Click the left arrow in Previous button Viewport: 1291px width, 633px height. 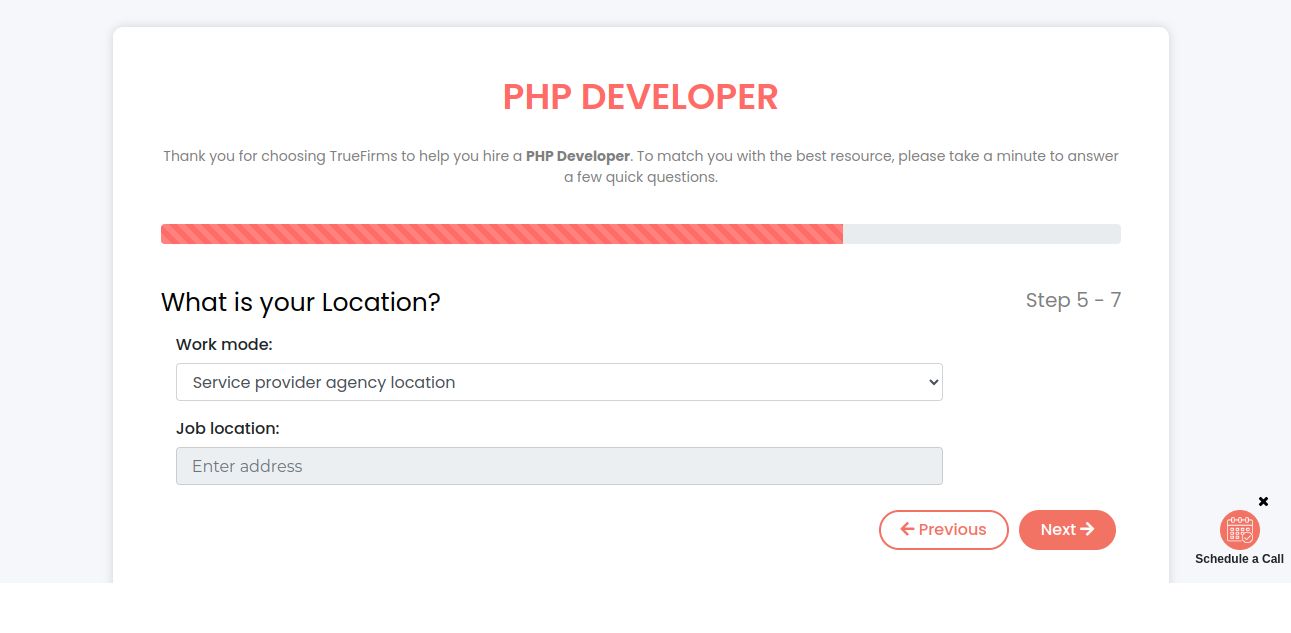point(907,529)
